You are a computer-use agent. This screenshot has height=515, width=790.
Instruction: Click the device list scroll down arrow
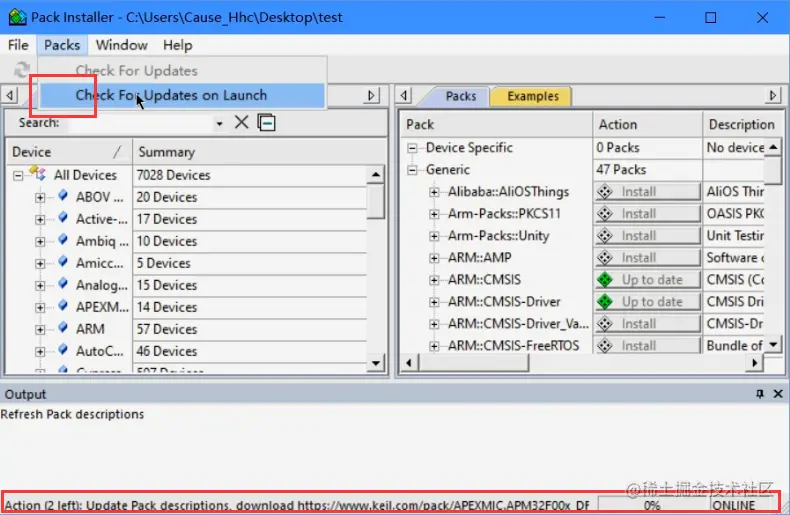[x=376, y=363]
